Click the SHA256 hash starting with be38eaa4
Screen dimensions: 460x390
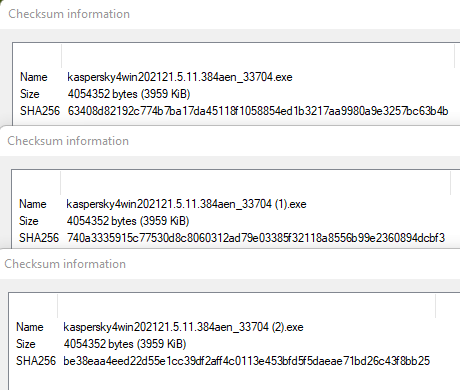(x=247, y=361)
